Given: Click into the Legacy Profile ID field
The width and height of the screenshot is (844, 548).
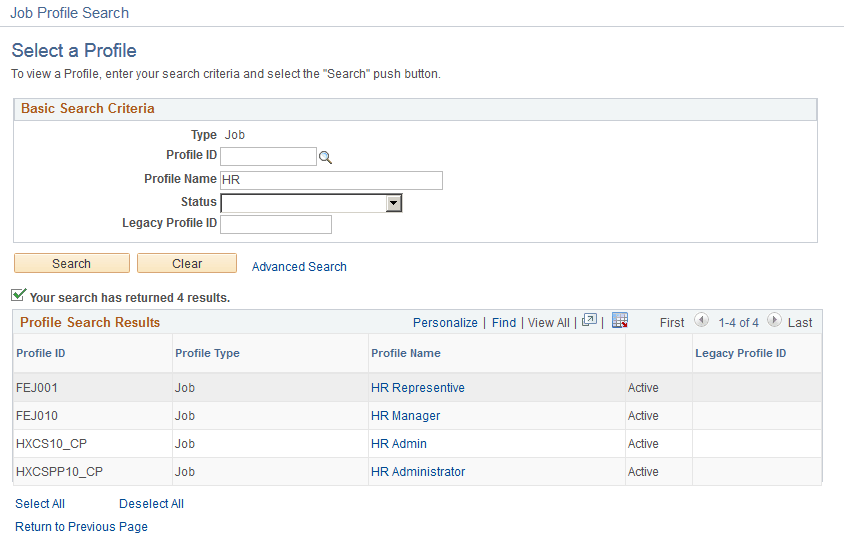Looking at the screenshot, I should click(x=276, y=224).
